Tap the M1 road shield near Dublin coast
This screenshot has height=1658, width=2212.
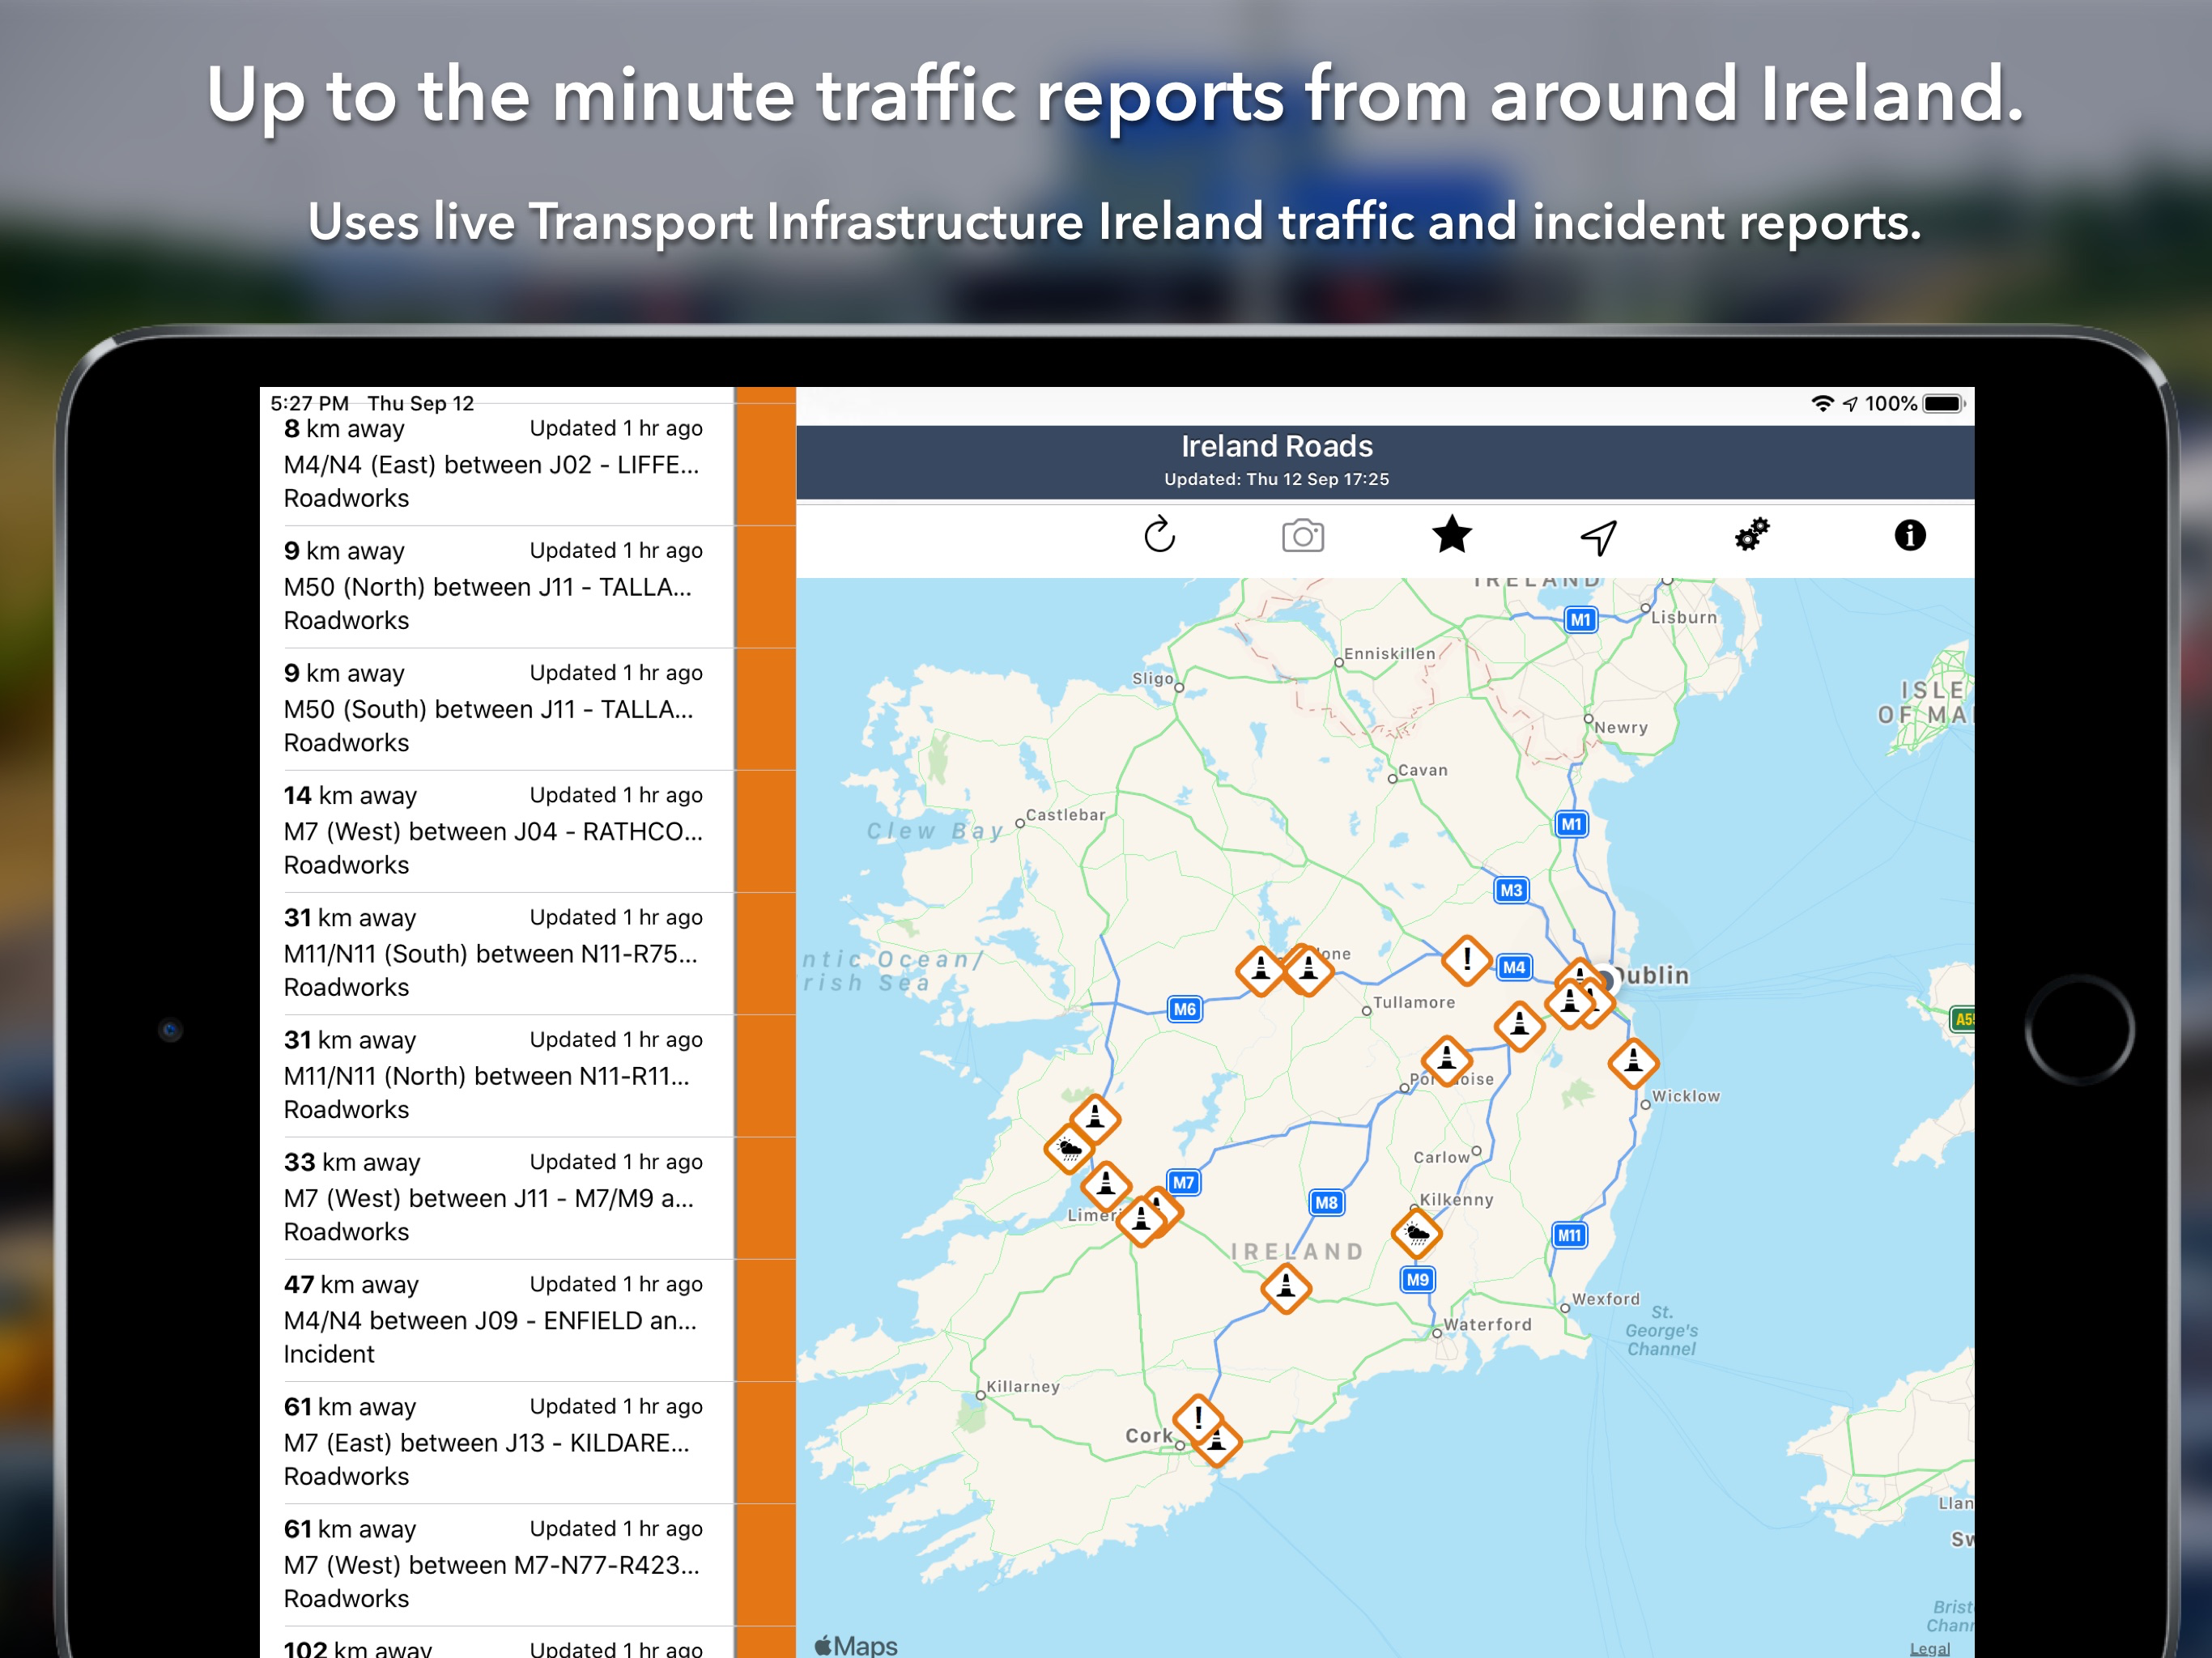[1571, 825]
